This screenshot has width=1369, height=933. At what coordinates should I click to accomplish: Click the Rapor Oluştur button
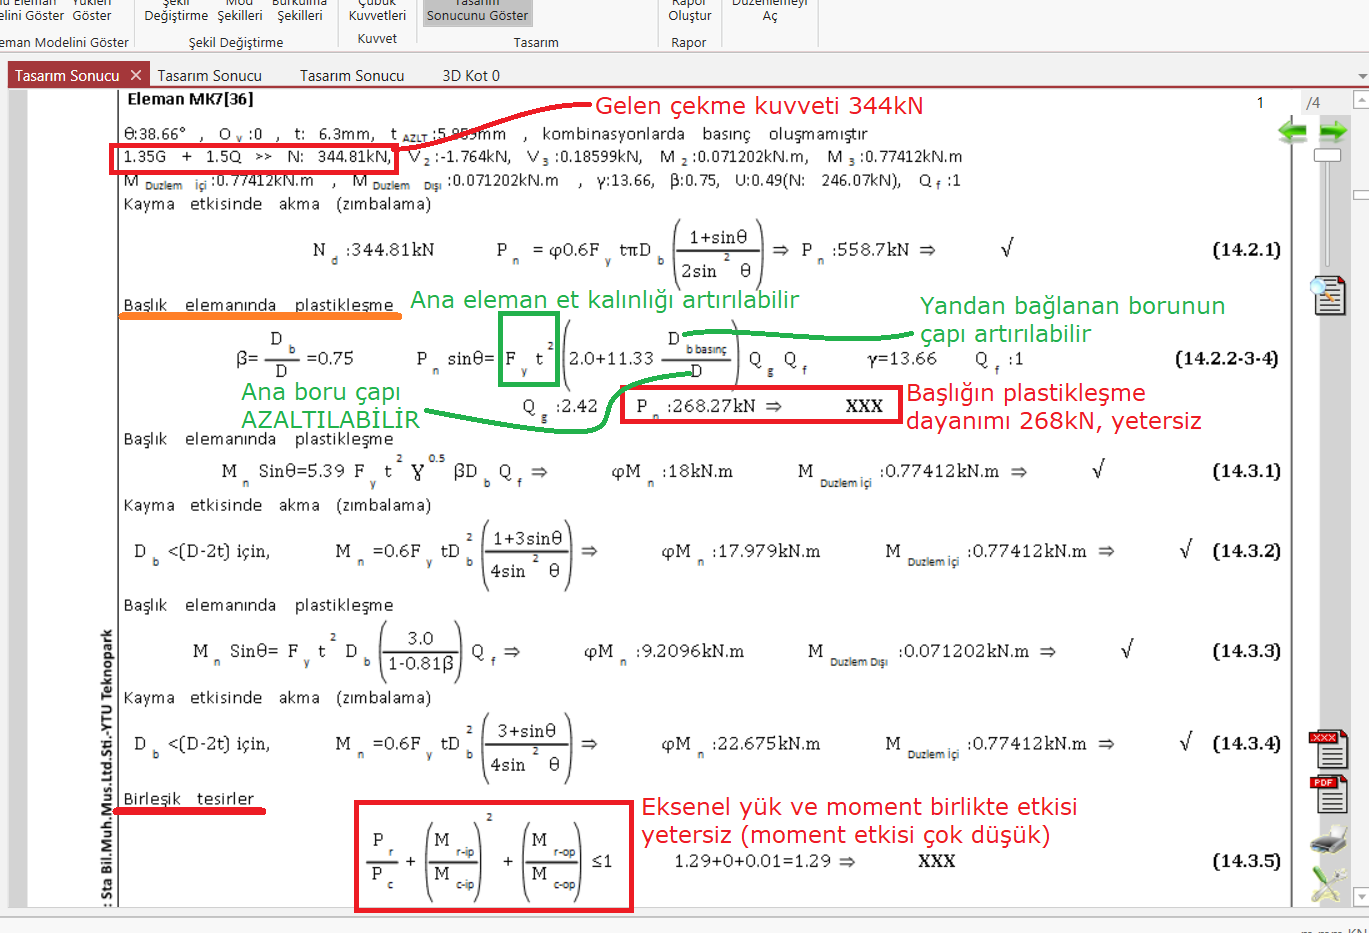689,12
